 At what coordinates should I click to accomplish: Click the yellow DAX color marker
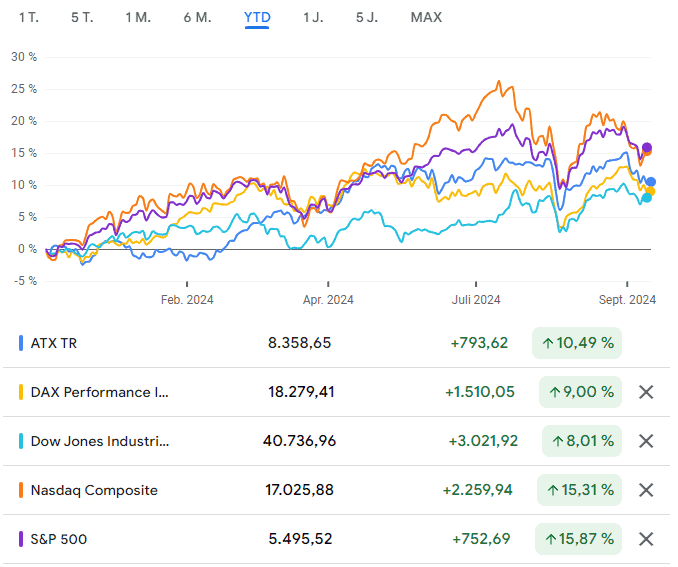(21, 392)
